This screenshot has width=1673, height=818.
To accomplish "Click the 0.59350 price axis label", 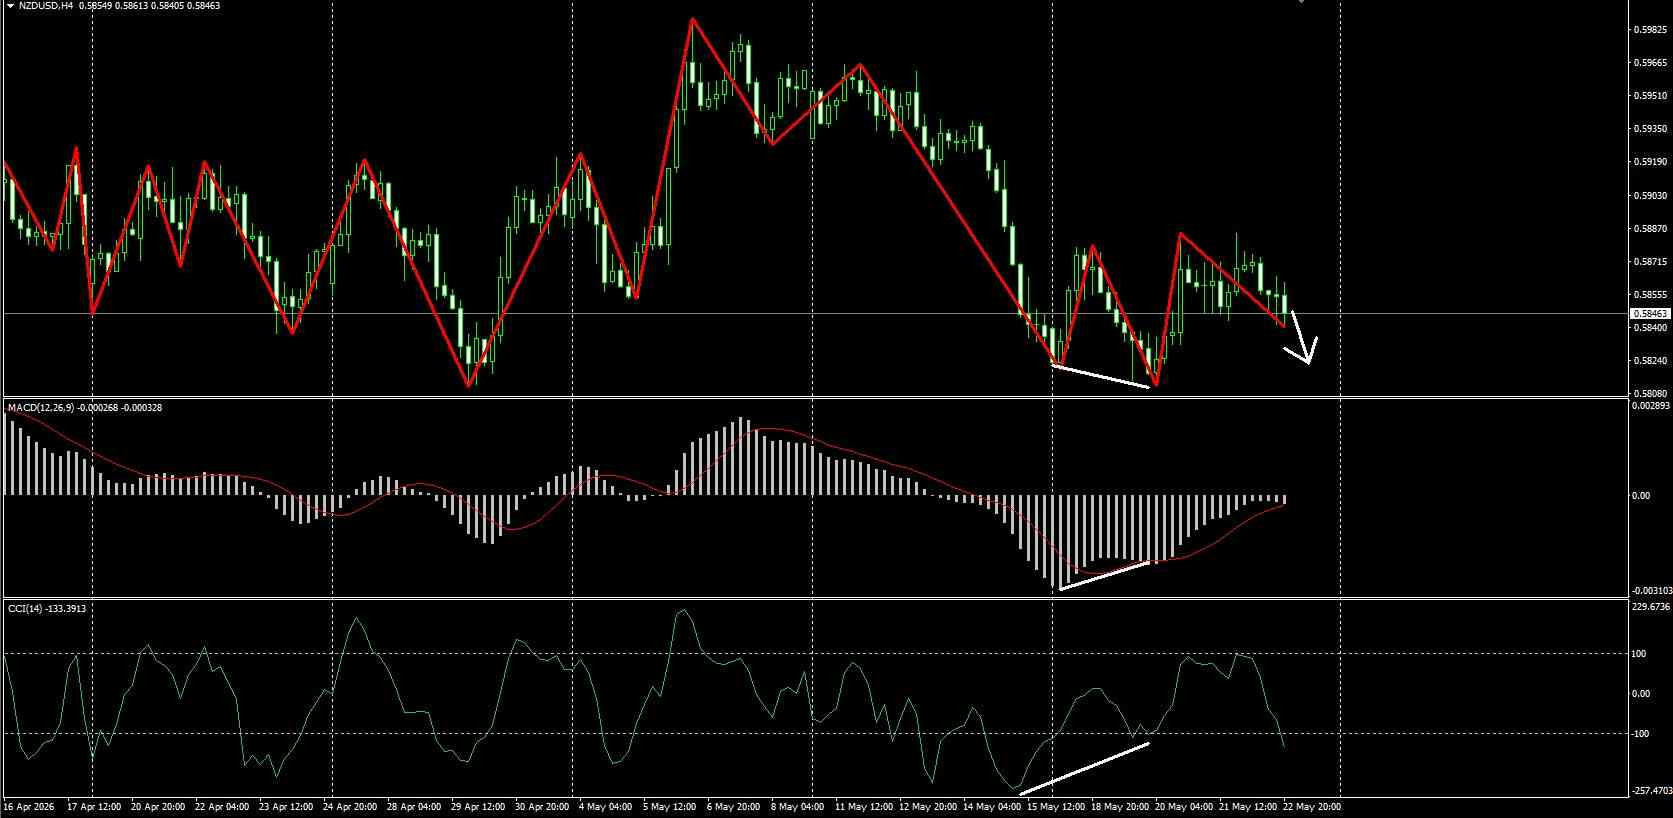I will (x=1650, y=129).
